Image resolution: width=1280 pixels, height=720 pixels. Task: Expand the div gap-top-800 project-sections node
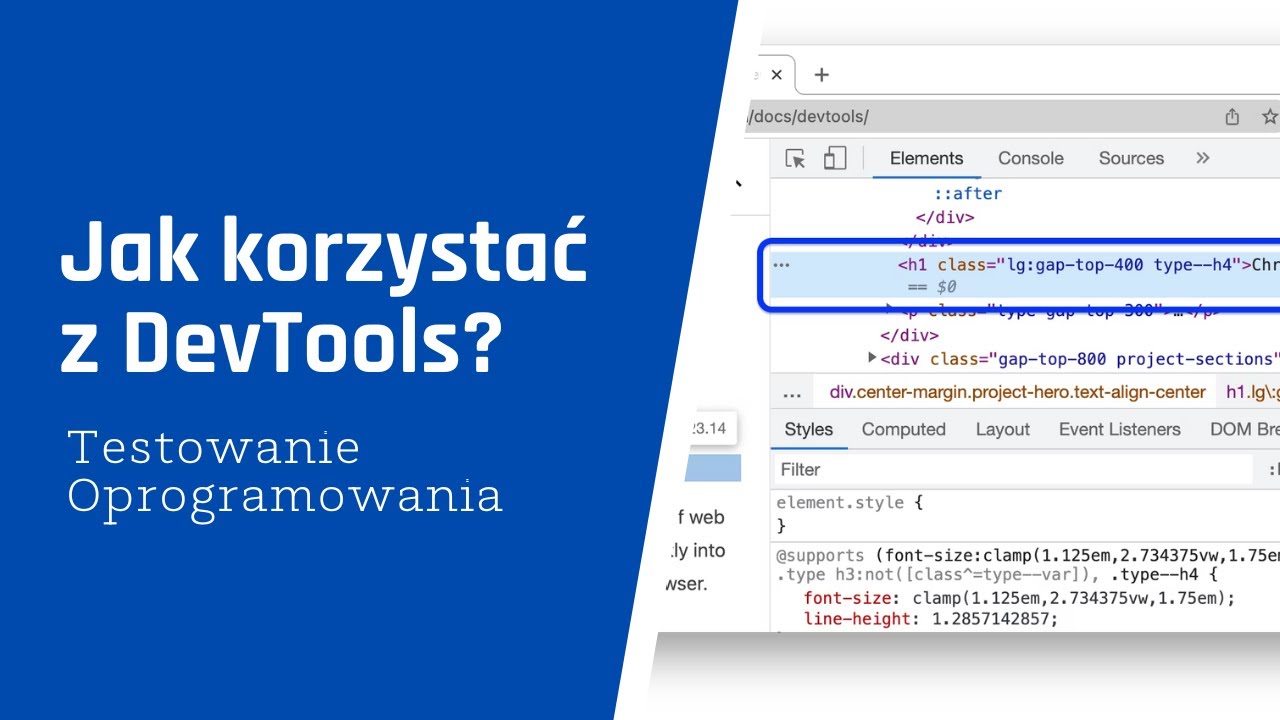click(872, 358)
